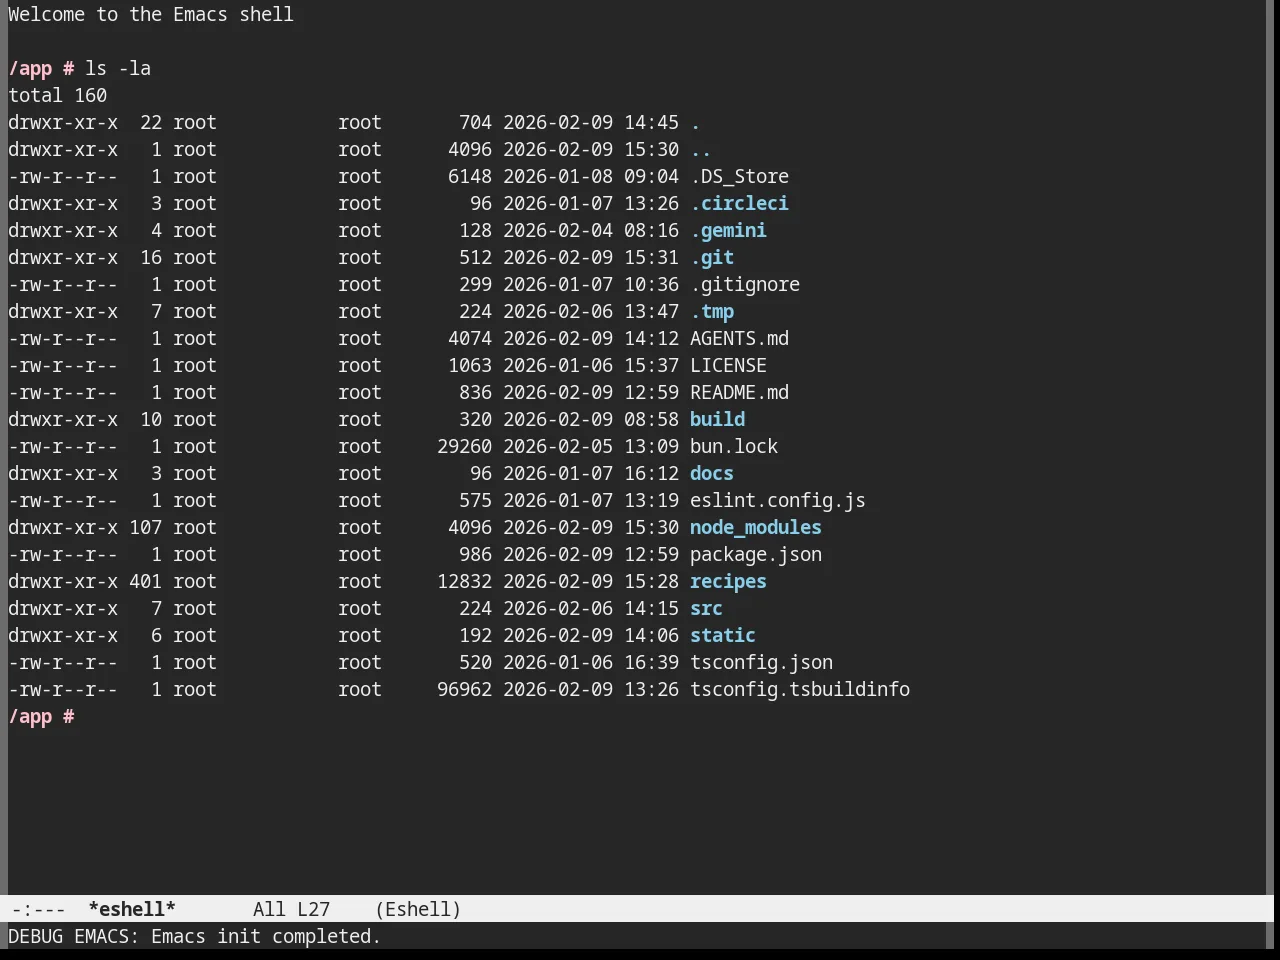The width and height of the screenshot is (1280, 960).
Task: Click the link count 401 value
Action: (x=145, y=581)
